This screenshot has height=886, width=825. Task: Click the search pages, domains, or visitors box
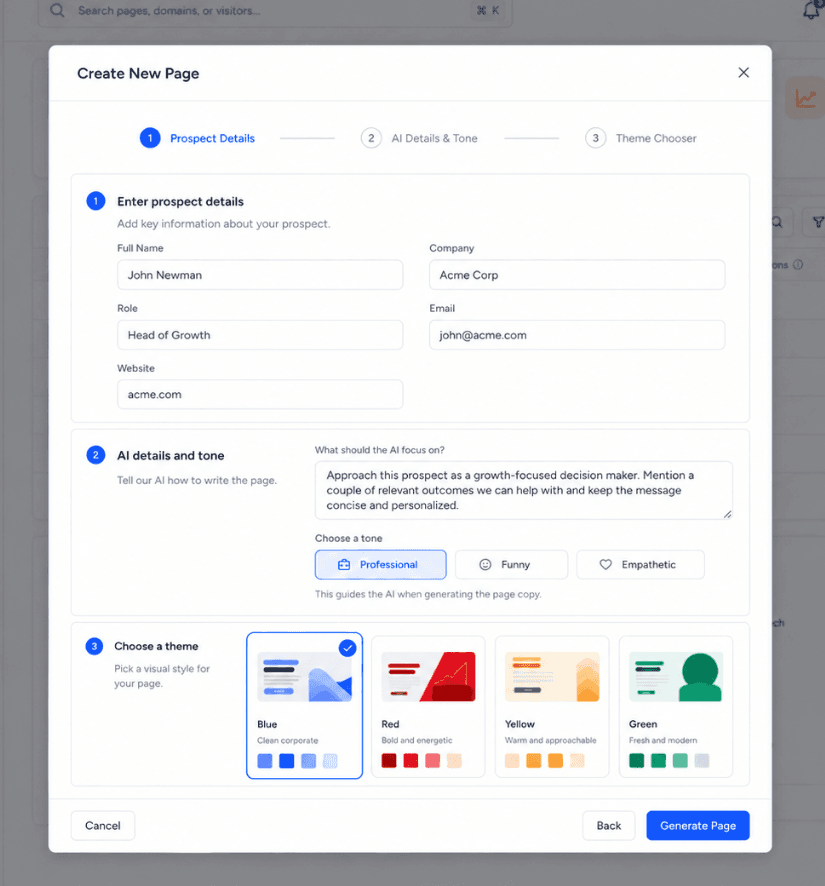click(x=275, y=11)
